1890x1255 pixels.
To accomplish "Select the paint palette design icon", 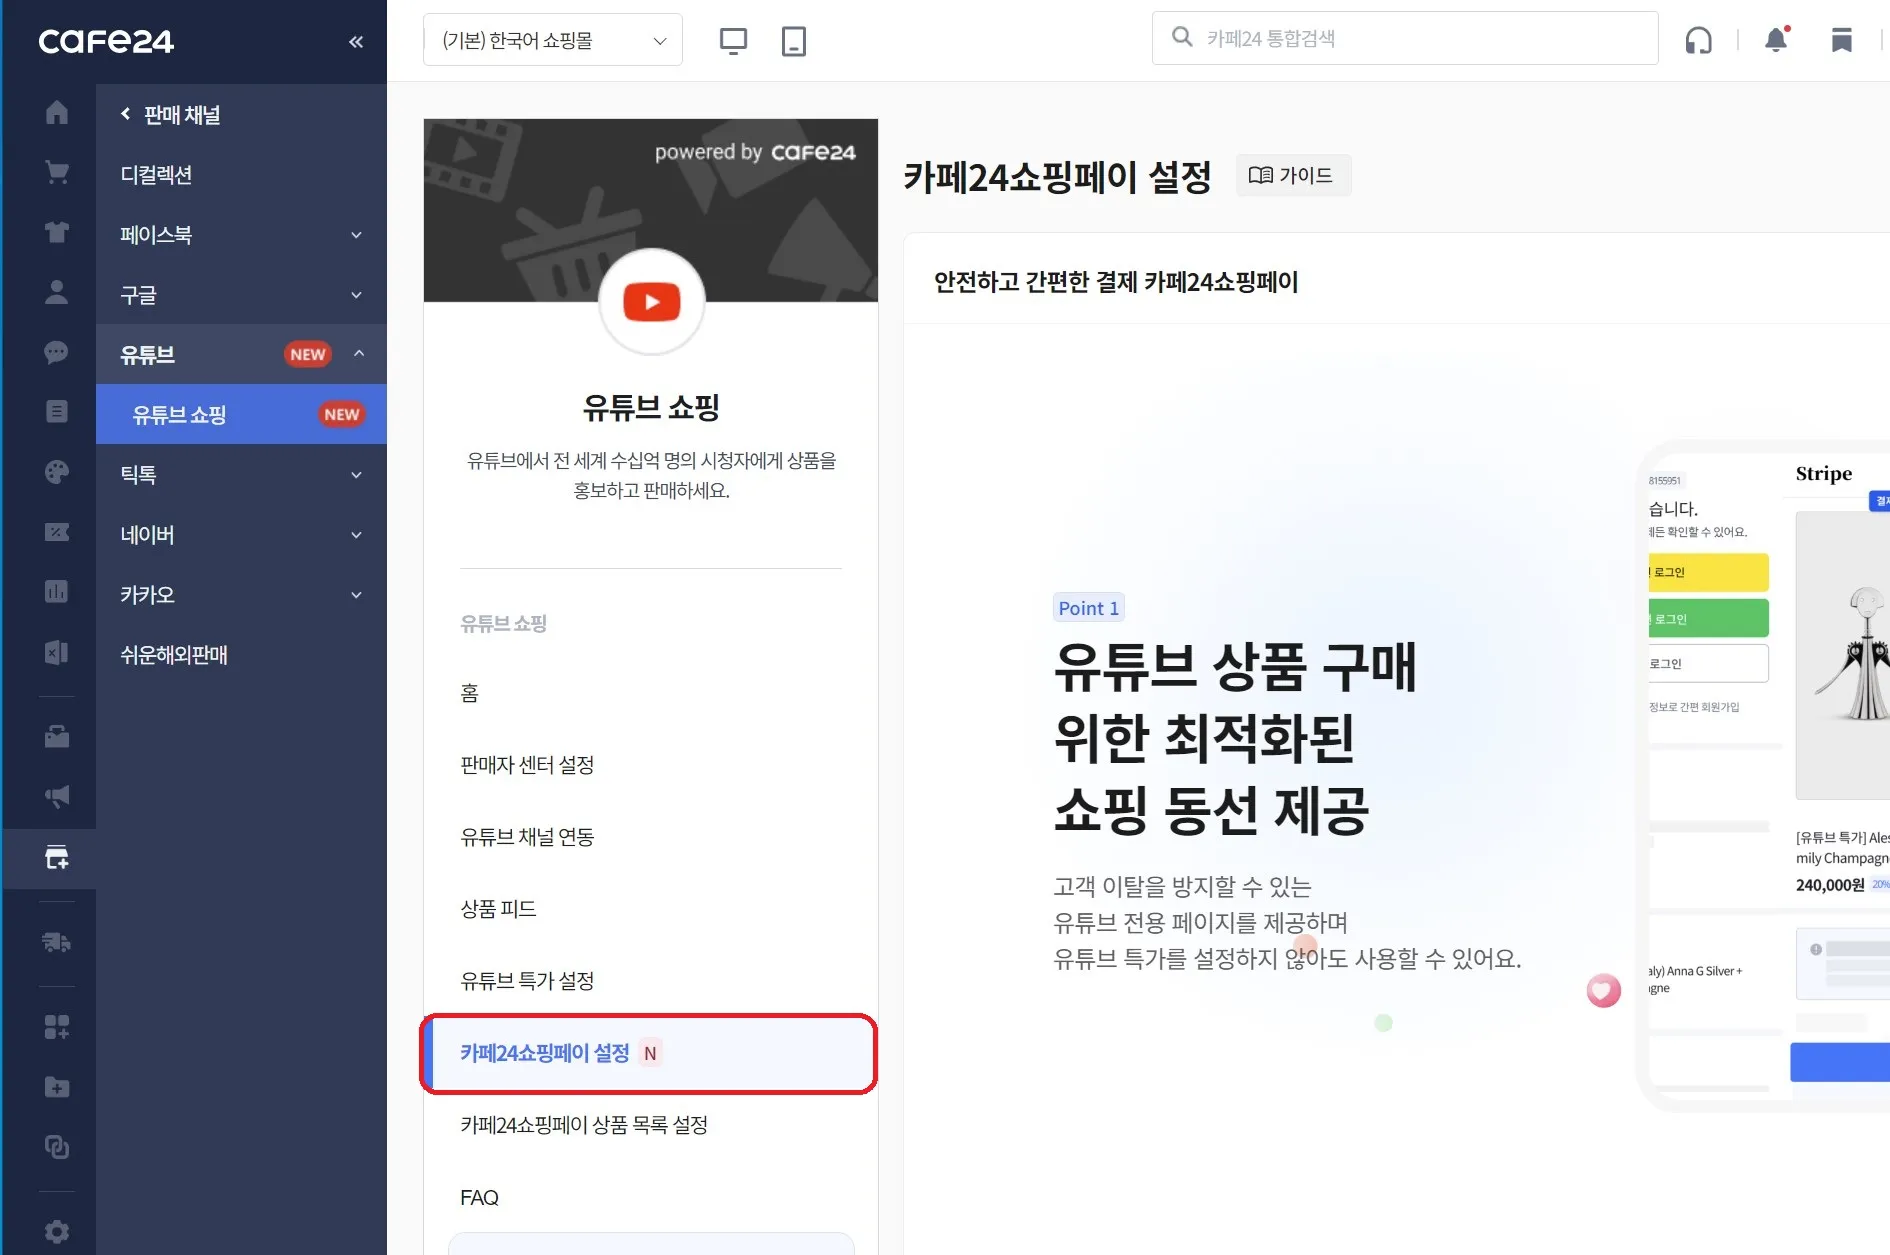I will (x=57, y=471).
